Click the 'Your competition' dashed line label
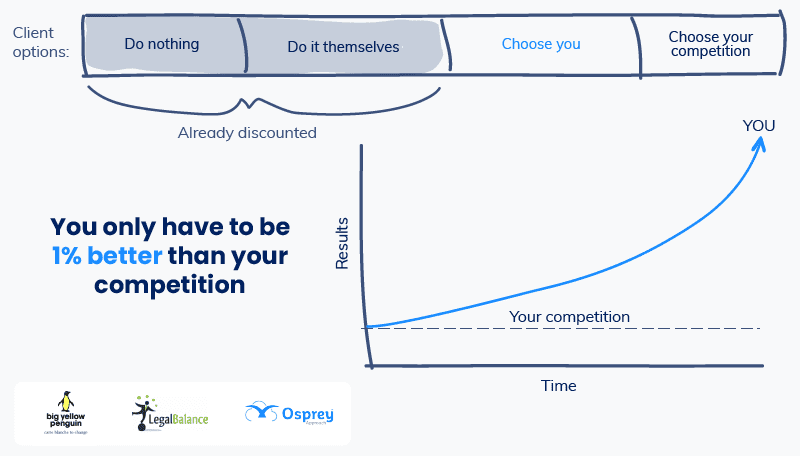This screenshot has width=800, height=456. click(x=569, y=317)
